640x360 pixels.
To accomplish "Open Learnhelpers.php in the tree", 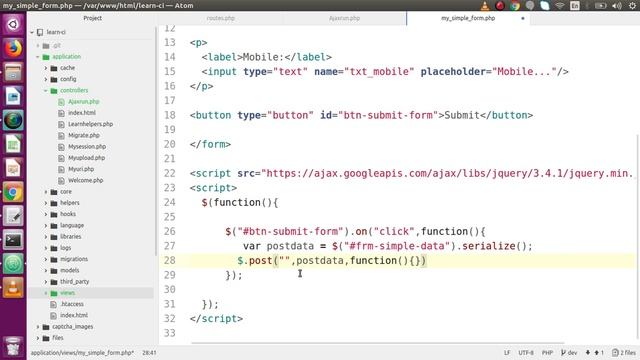I will pyautogui.click(x=90, y=124).
